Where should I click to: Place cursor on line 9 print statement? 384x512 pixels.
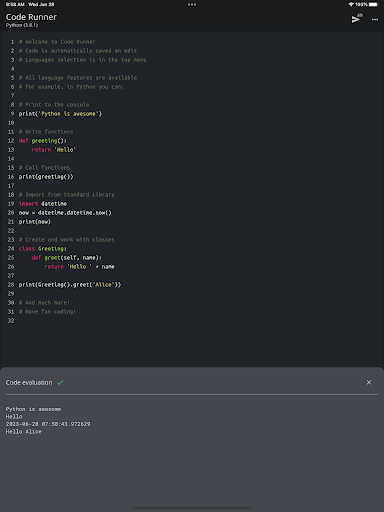(x=60, y=114)
